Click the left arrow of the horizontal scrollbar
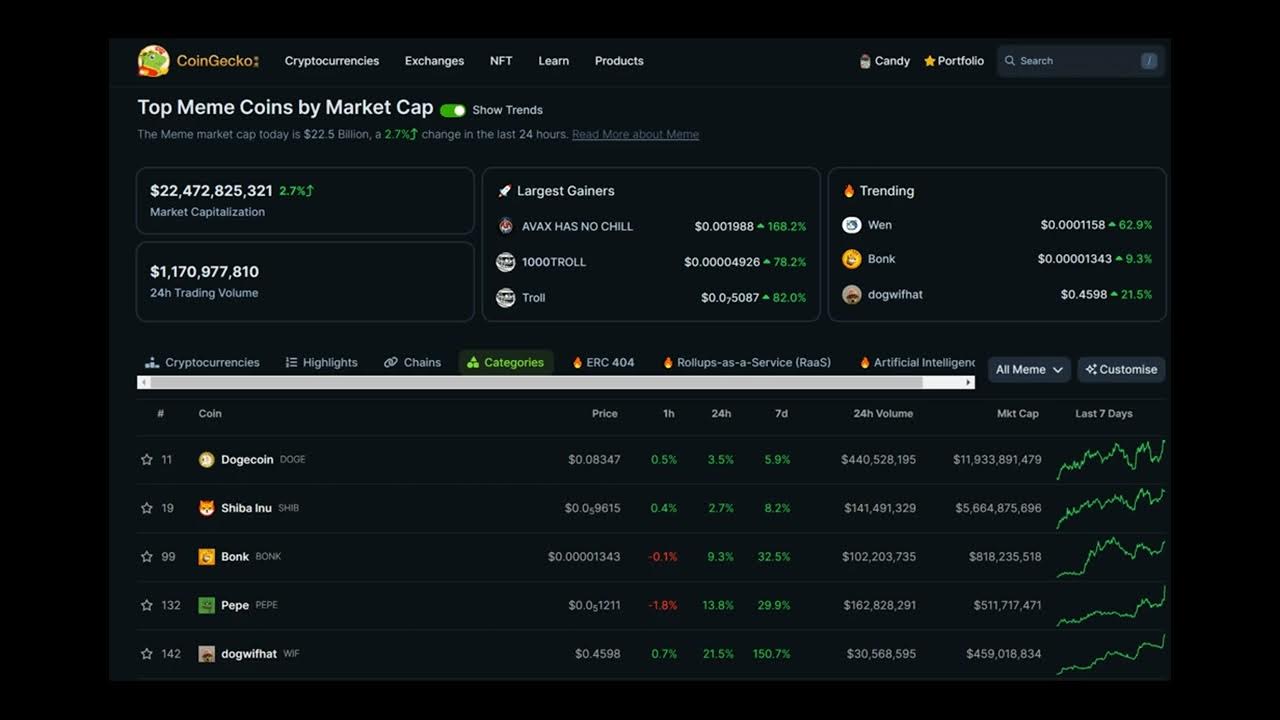Image resolution: width=1280 pixels, height=720 pixels. (x=144, y=382)
